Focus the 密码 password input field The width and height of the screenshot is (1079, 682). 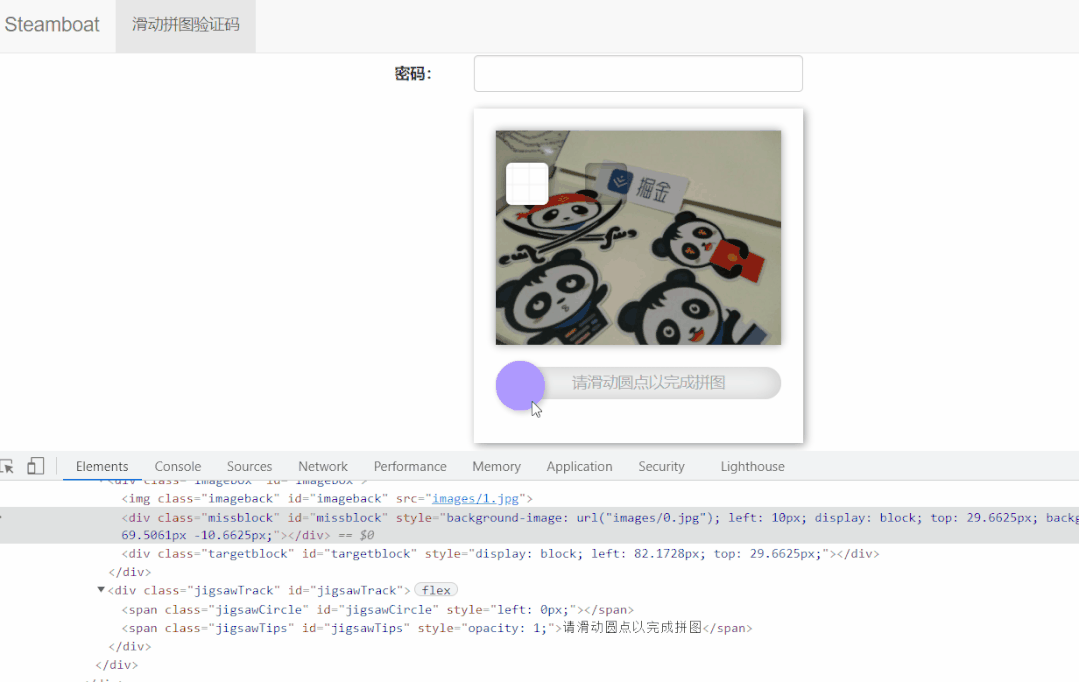(x=638, y=74)
